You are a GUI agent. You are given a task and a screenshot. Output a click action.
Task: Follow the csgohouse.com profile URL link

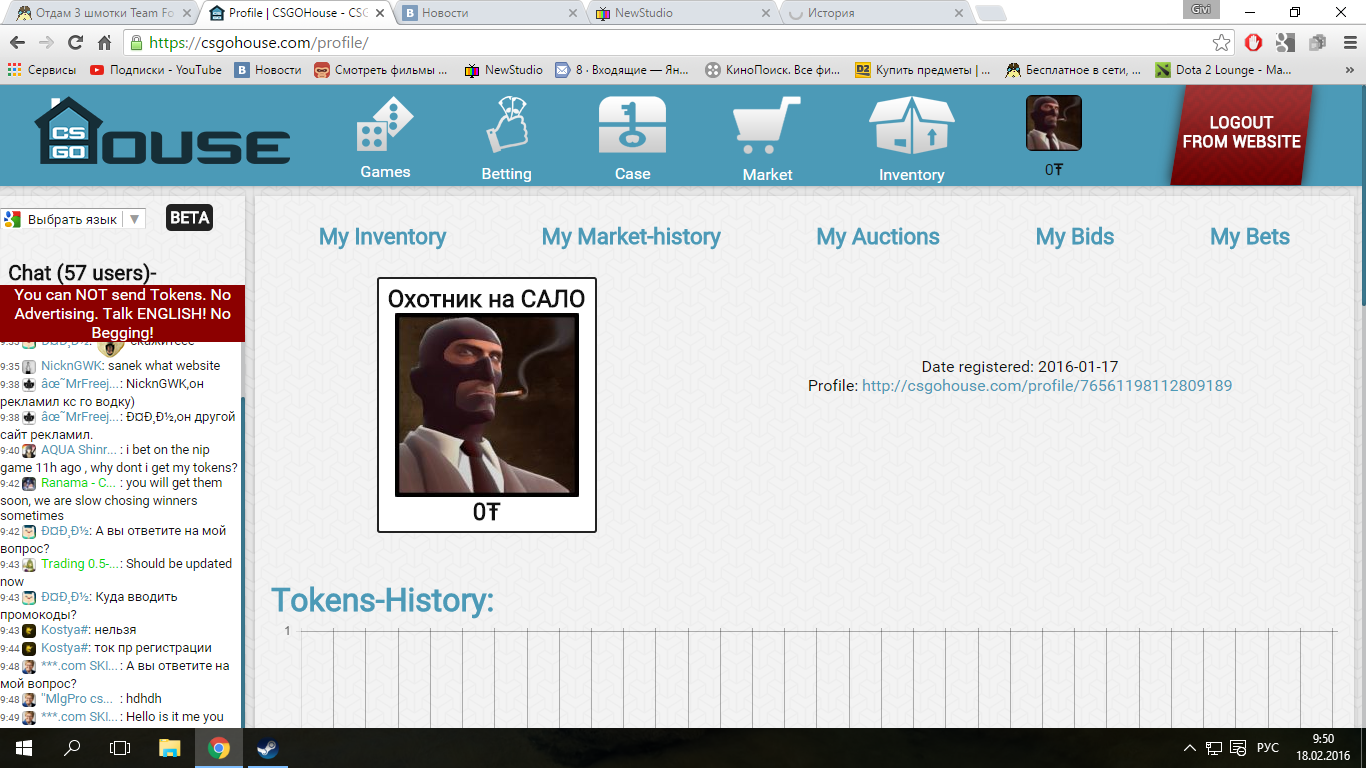point(1047,385)
